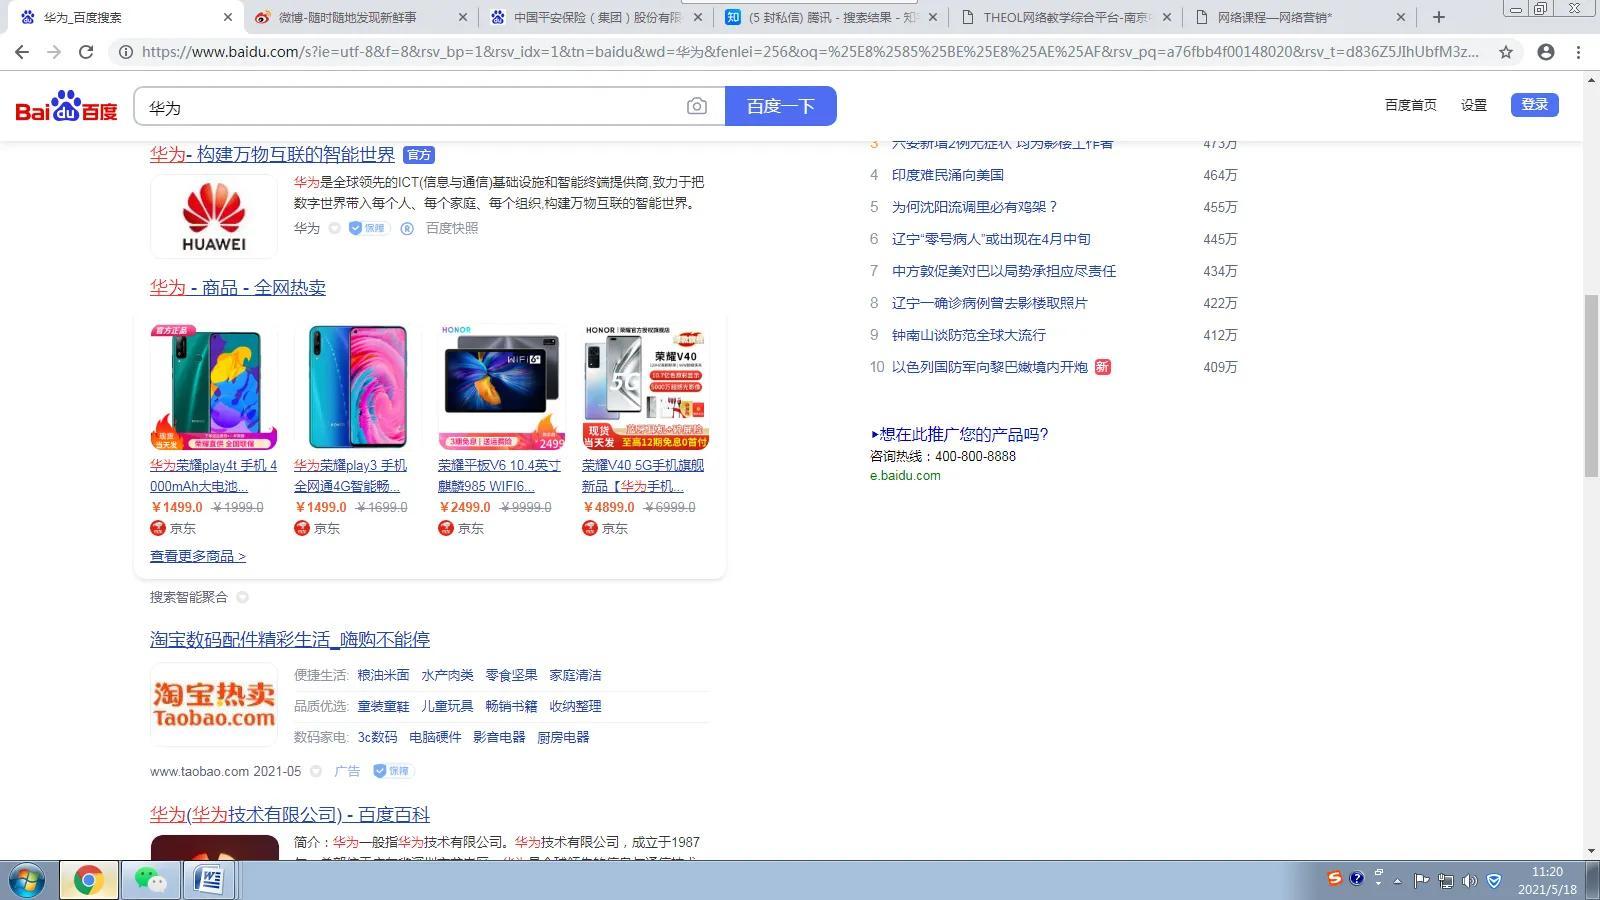Click the help question mark tray icon

click(x=1356, y=879)
